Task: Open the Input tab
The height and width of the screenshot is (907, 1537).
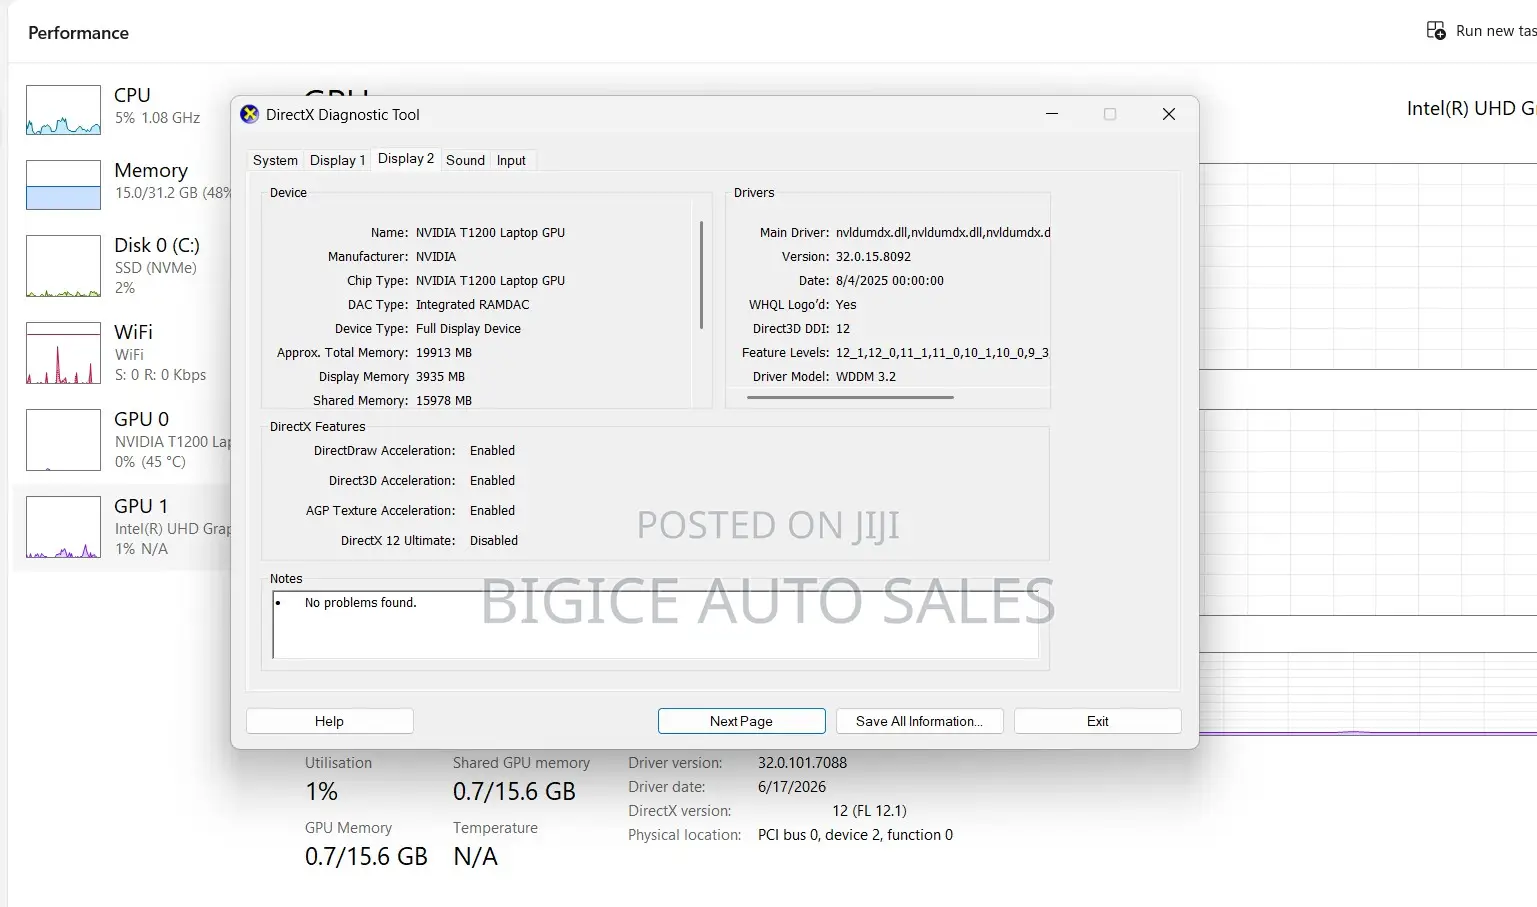Action: pos(511,160)
